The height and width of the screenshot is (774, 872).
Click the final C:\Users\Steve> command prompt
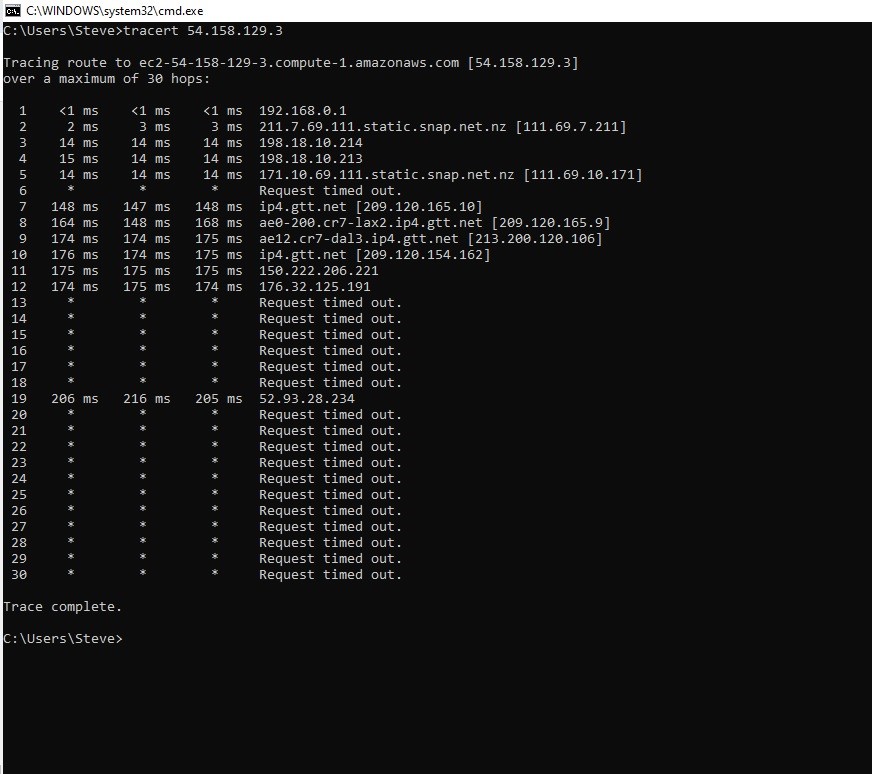(x=62, y=639)
